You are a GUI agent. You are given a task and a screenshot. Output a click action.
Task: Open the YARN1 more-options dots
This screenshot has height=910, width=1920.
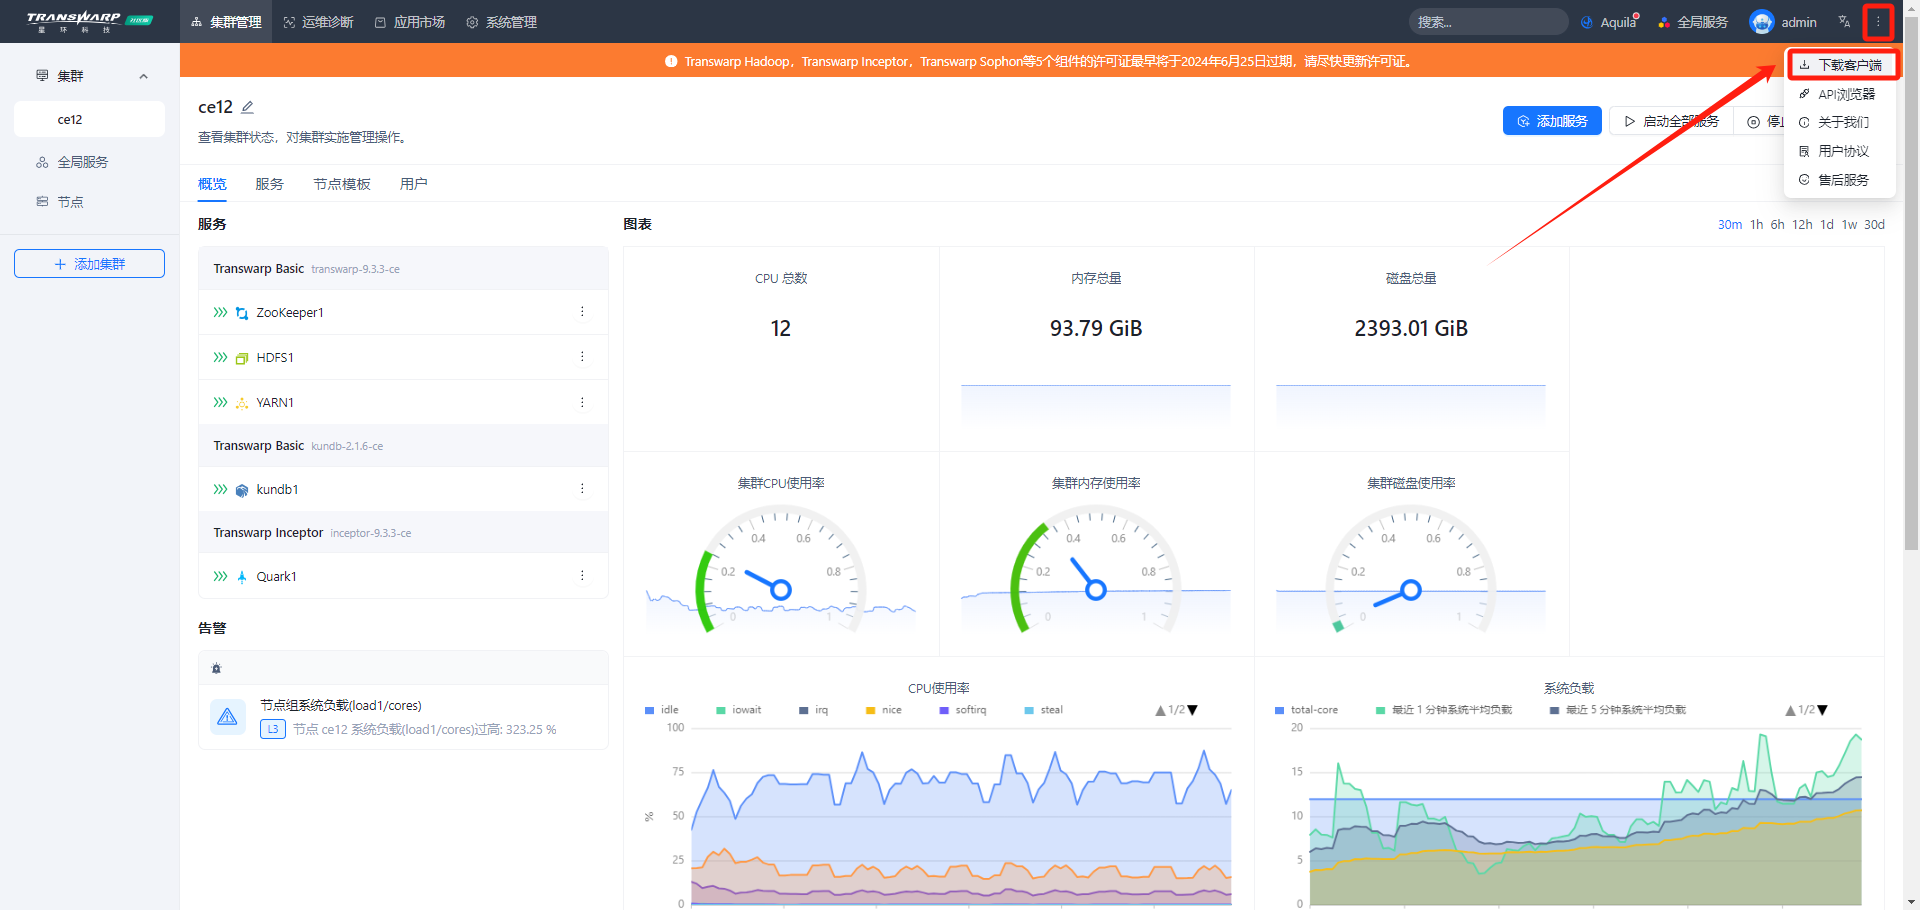pyautogui.click(x=582, y=402)
